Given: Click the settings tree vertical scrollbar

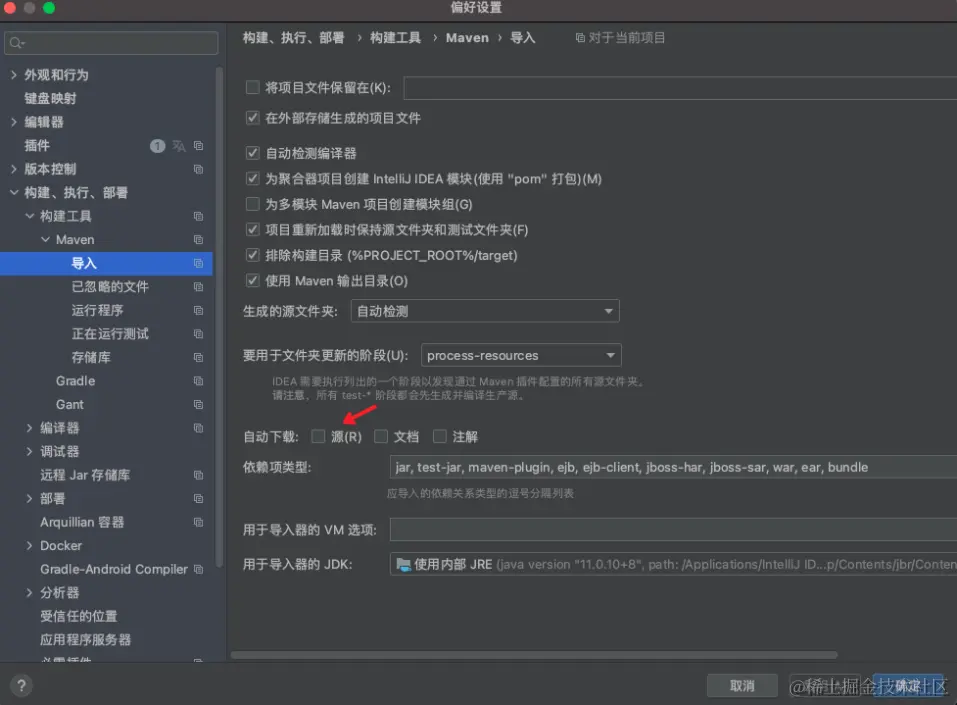Looking at the screenshot, I should 219,317.
